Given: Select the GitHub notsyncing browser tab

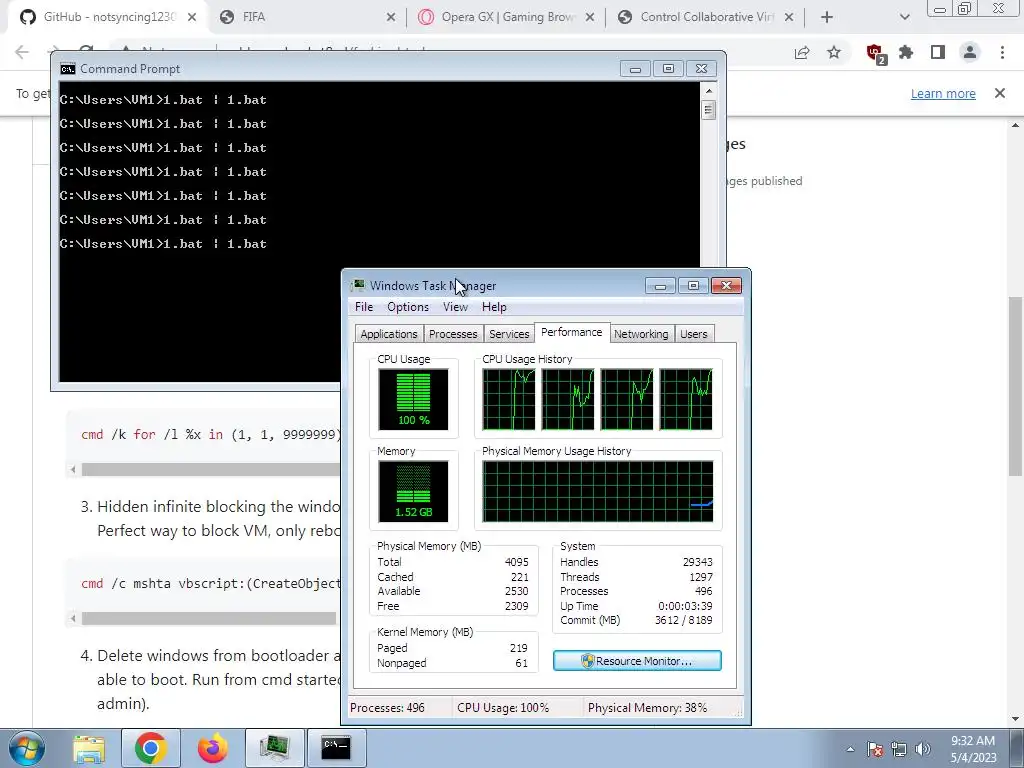Looking at the screenshot, I should coord(108,18).
